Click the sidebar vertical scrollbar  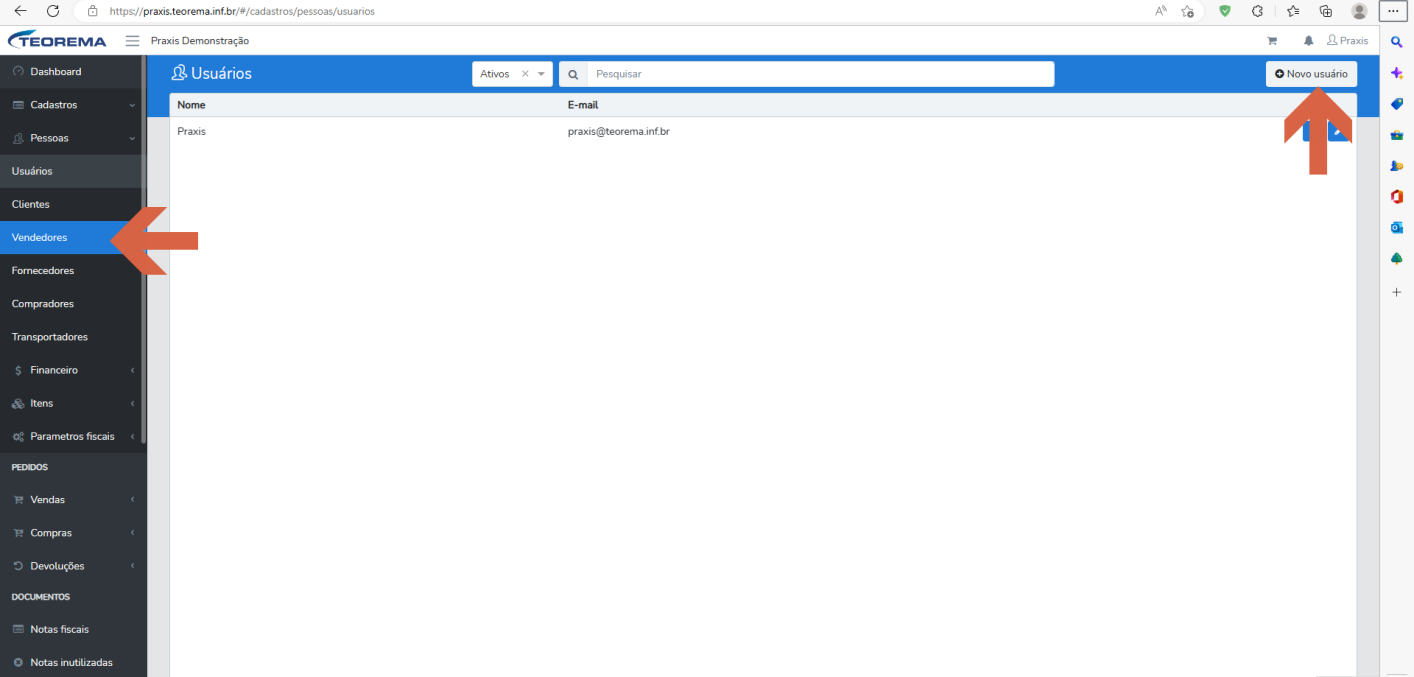click(x=144, y=250)
